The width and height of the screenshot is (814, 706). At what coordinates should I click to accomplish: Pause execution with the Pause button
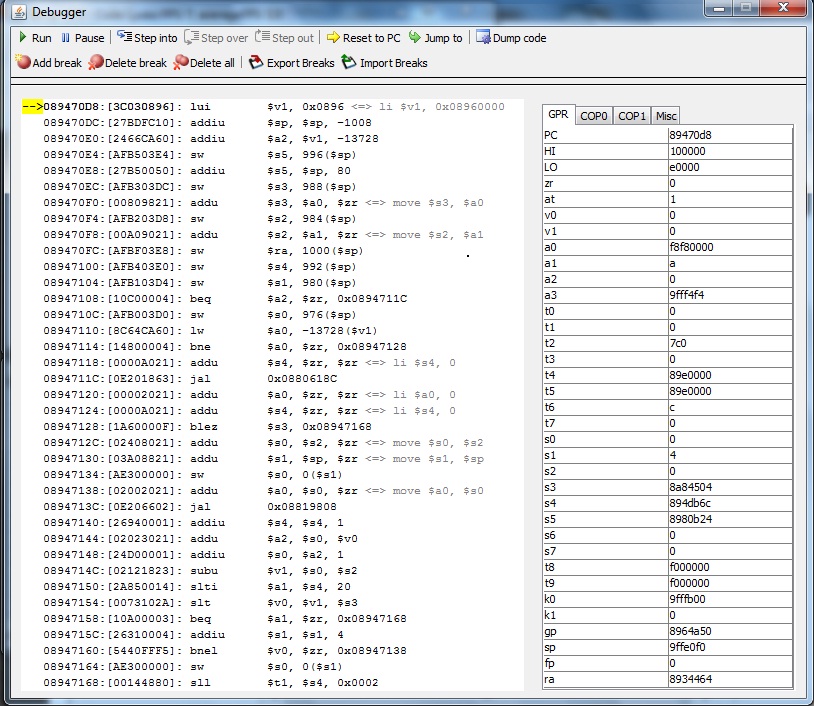coord(82,38)
